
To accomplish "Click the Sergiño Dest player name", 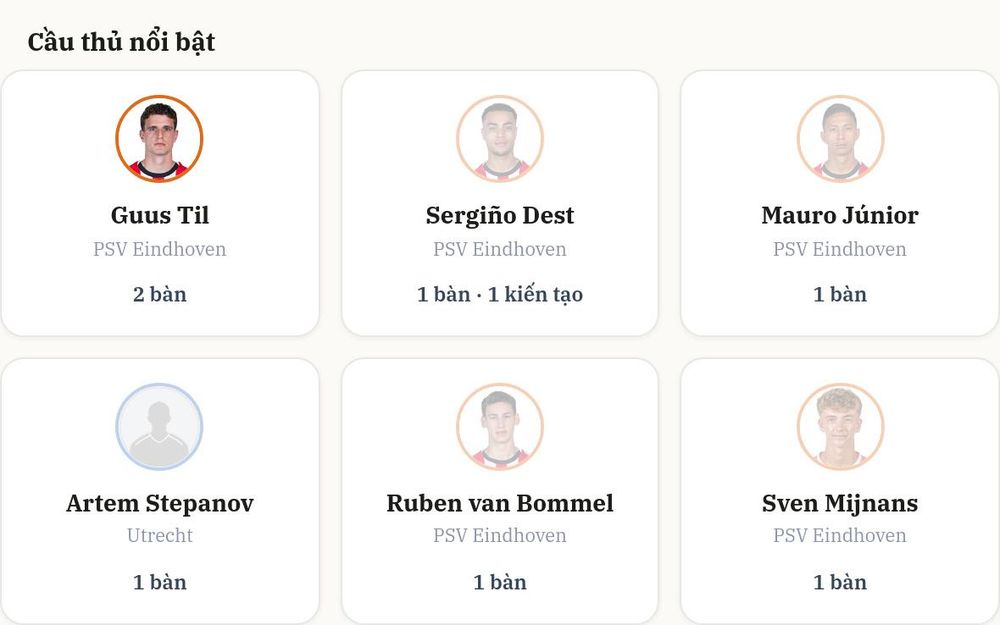I will coord(499,216).
